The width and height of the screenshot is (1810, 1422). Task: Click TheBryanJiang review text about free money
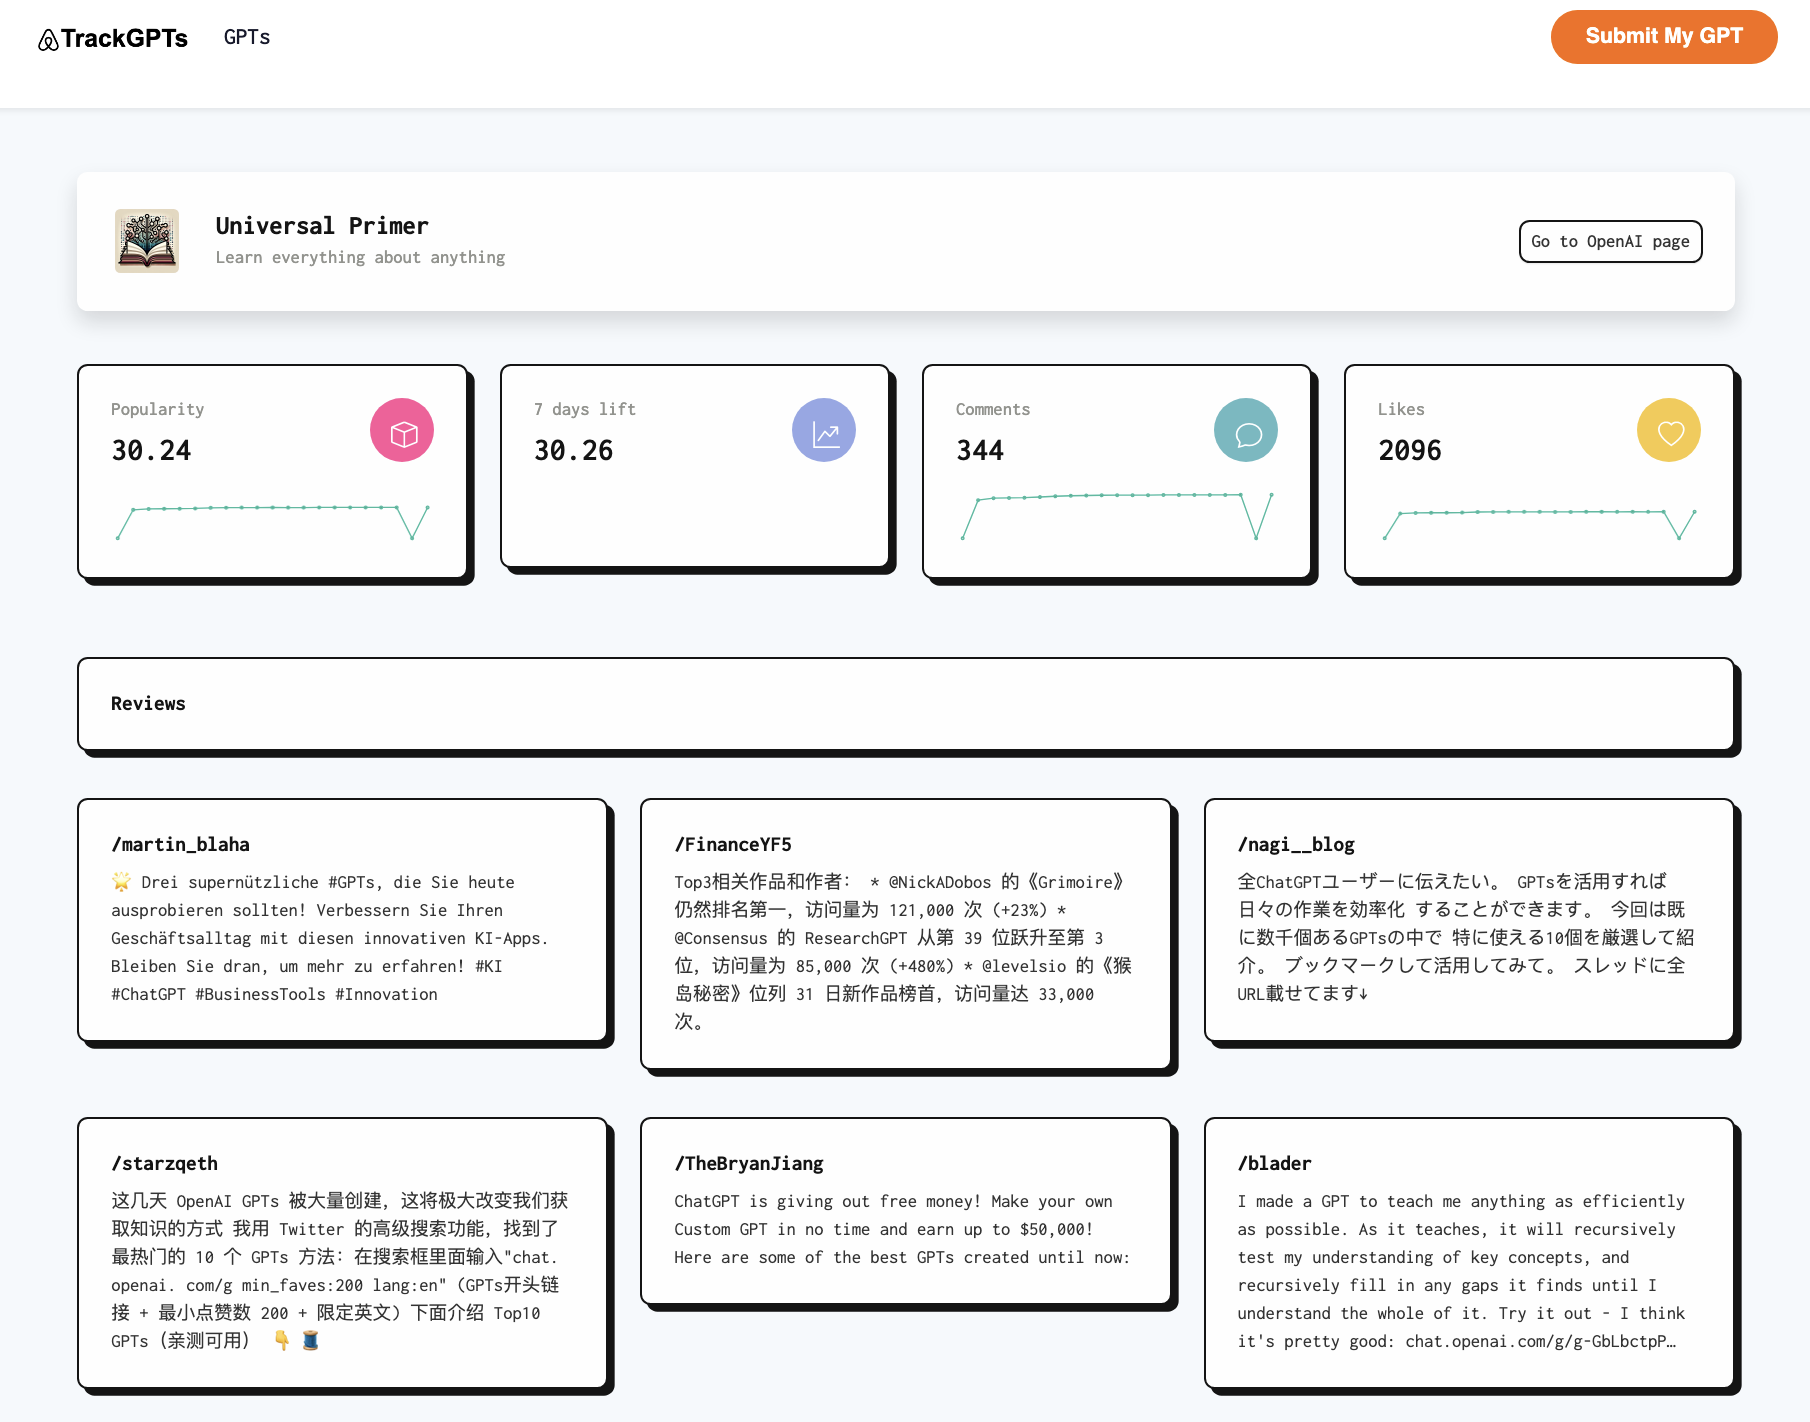pyautogui.click(x=902, y=1229)
